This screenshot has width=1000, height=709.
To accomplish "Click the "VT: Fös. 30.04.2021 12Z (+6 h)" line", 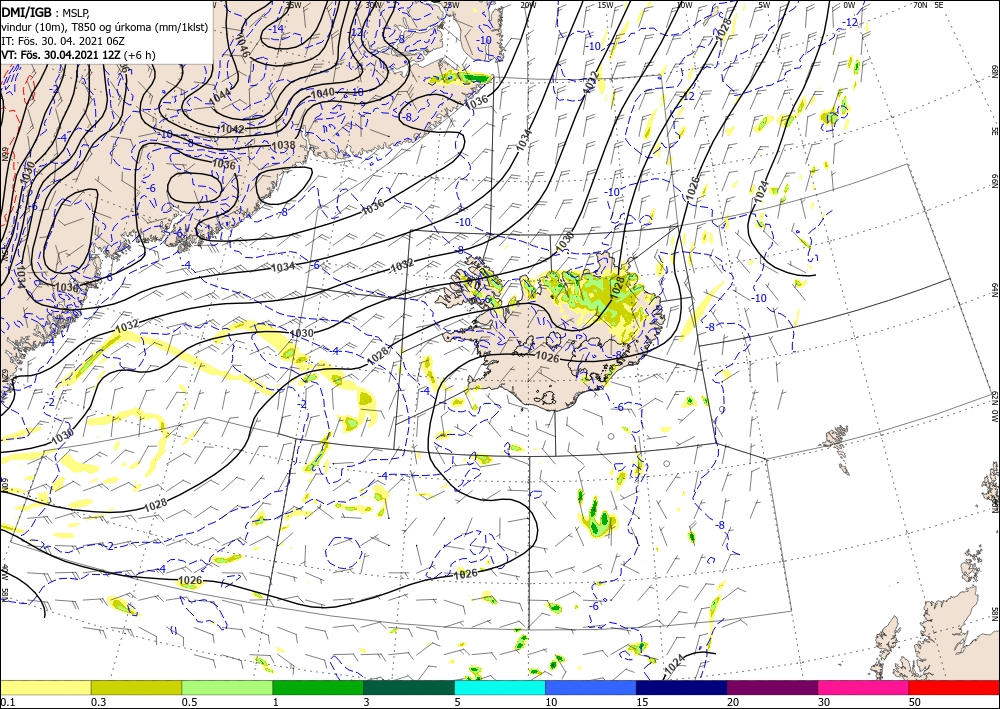I will tap(78, 55).
